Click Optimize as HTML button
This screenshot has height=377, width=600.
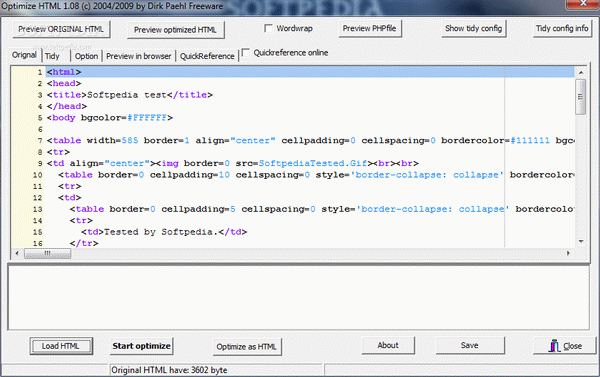246,347
